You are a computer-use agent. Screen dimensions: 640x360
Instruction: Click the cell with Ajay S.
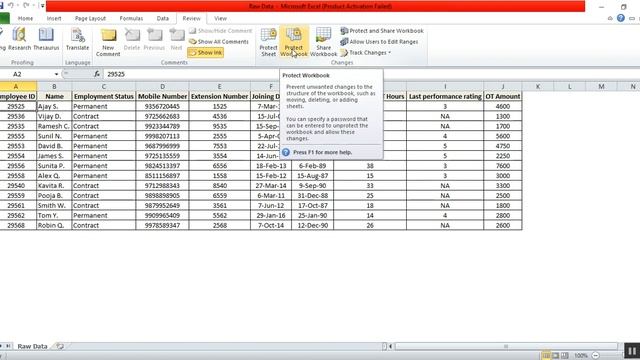point(54,106)
